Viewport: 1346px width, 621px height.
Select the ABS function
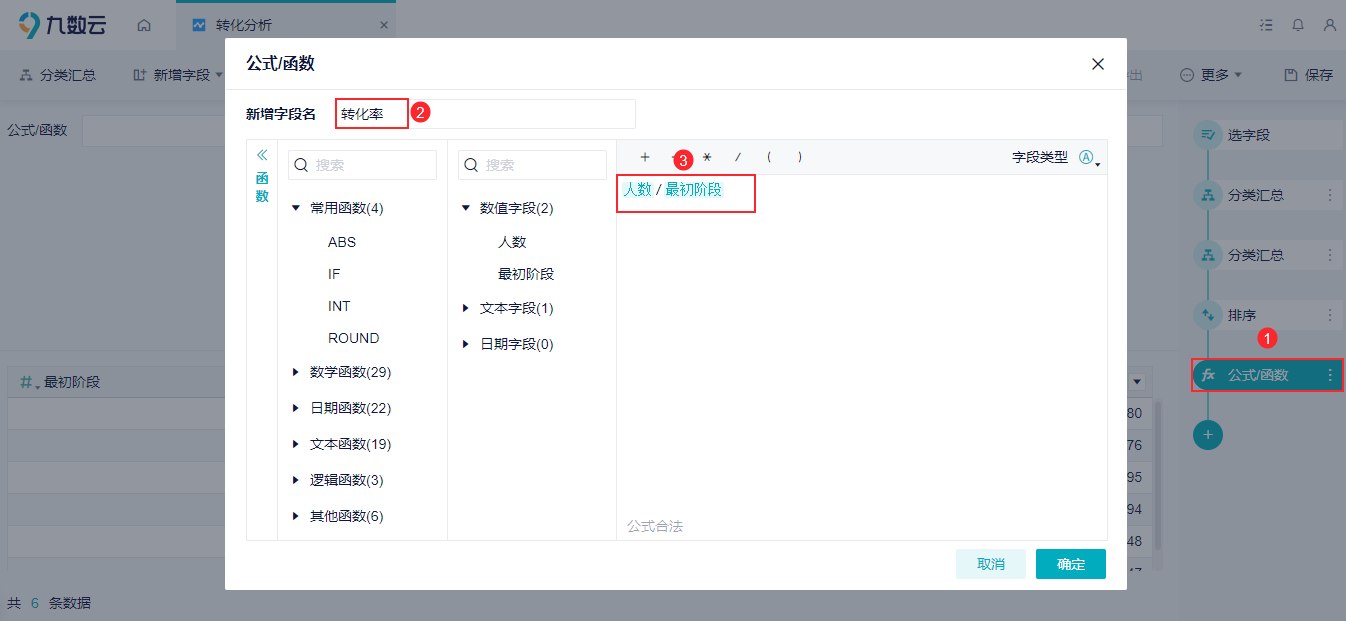342,242
